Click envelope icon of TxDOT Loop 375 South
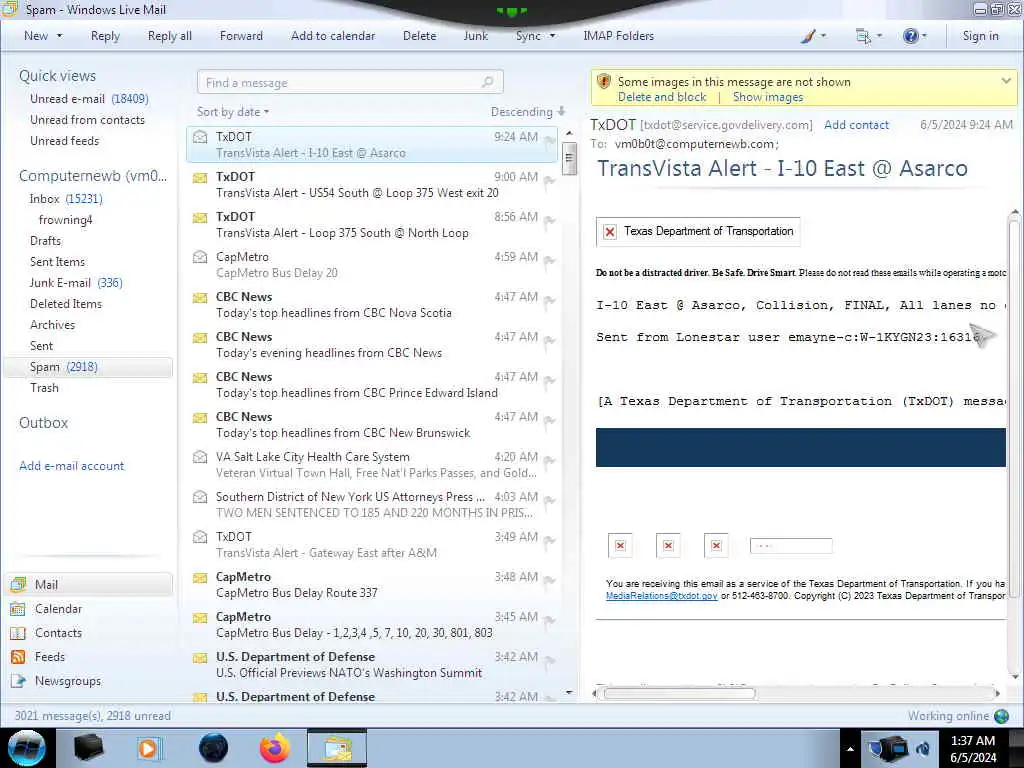Viewport: 1024px width, 768px height. click(x=200, y=217)
